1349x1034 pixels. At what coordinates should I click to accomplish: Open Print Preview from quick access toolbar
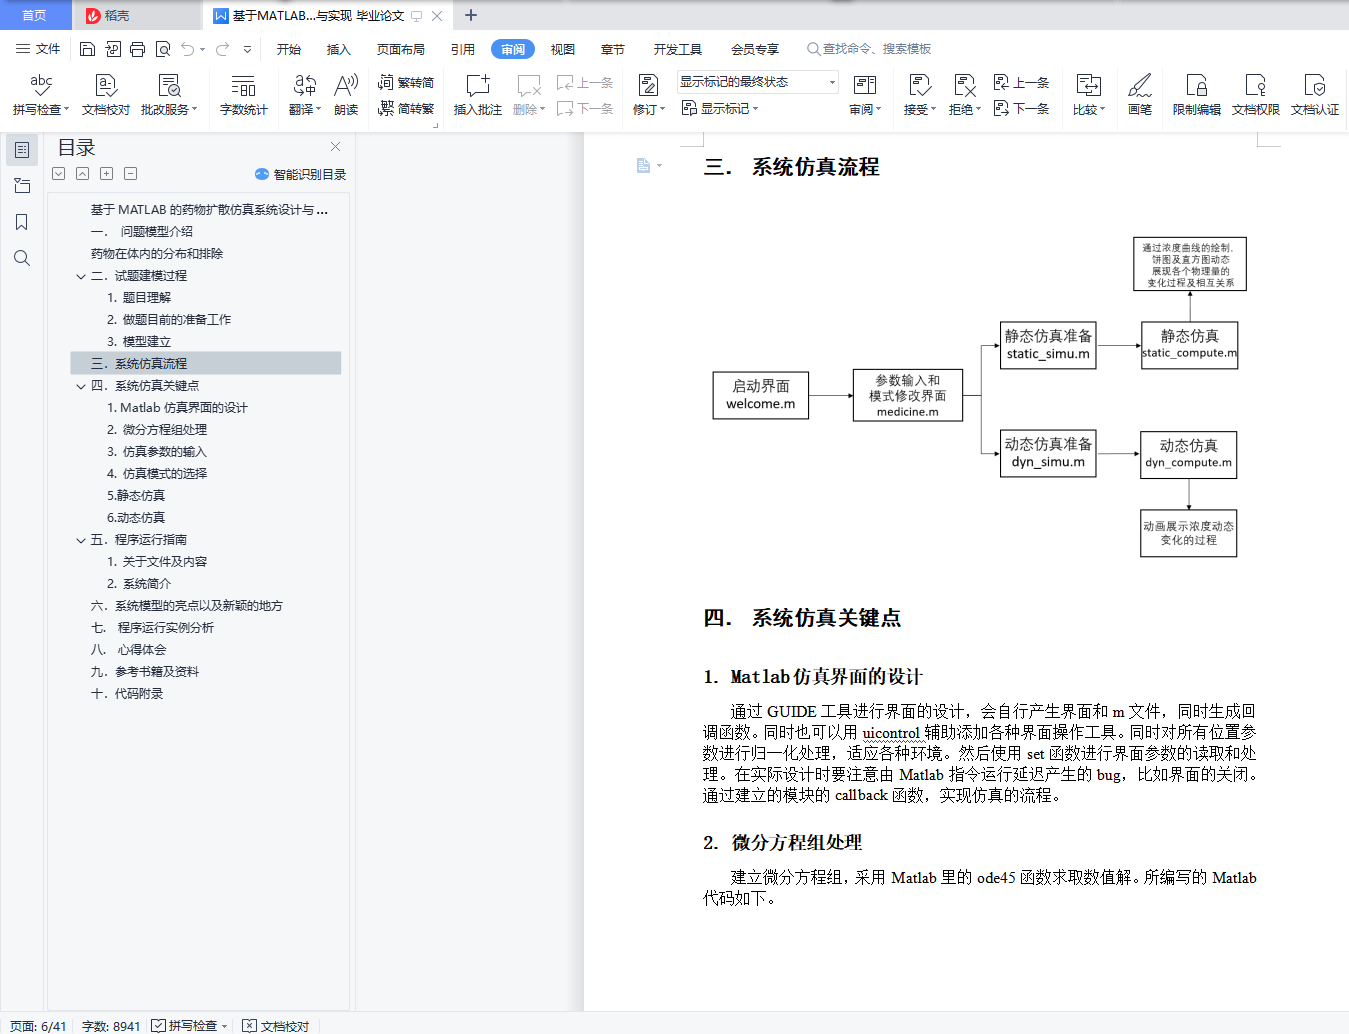[x=163, y=49]
